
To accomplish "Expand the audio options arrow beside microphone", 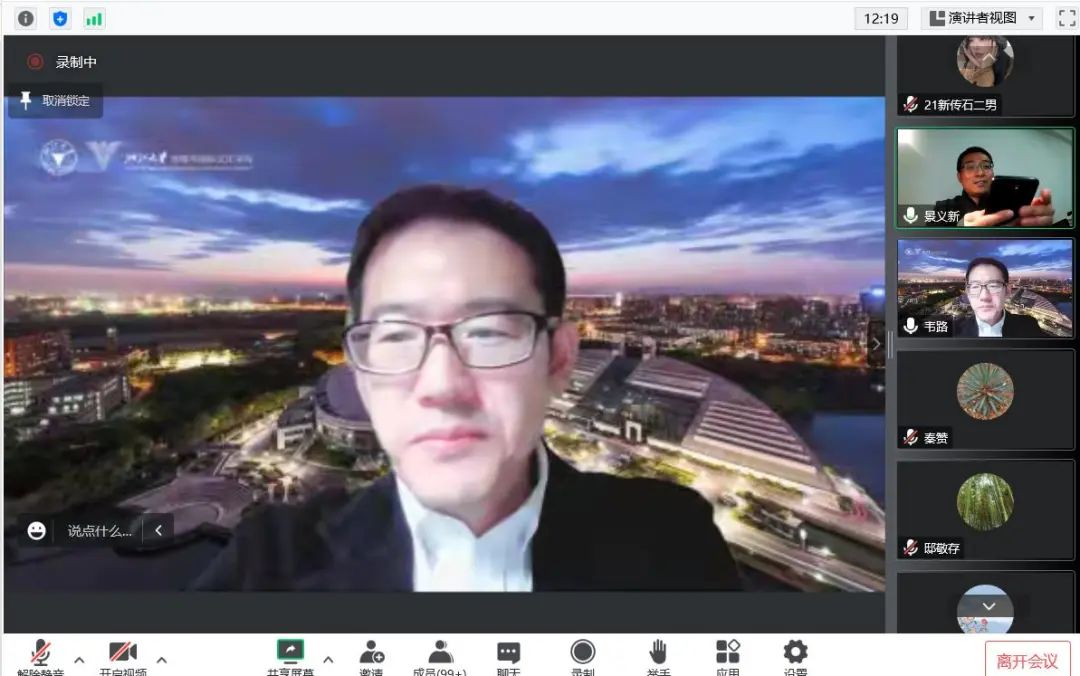I will pos(80,660).
